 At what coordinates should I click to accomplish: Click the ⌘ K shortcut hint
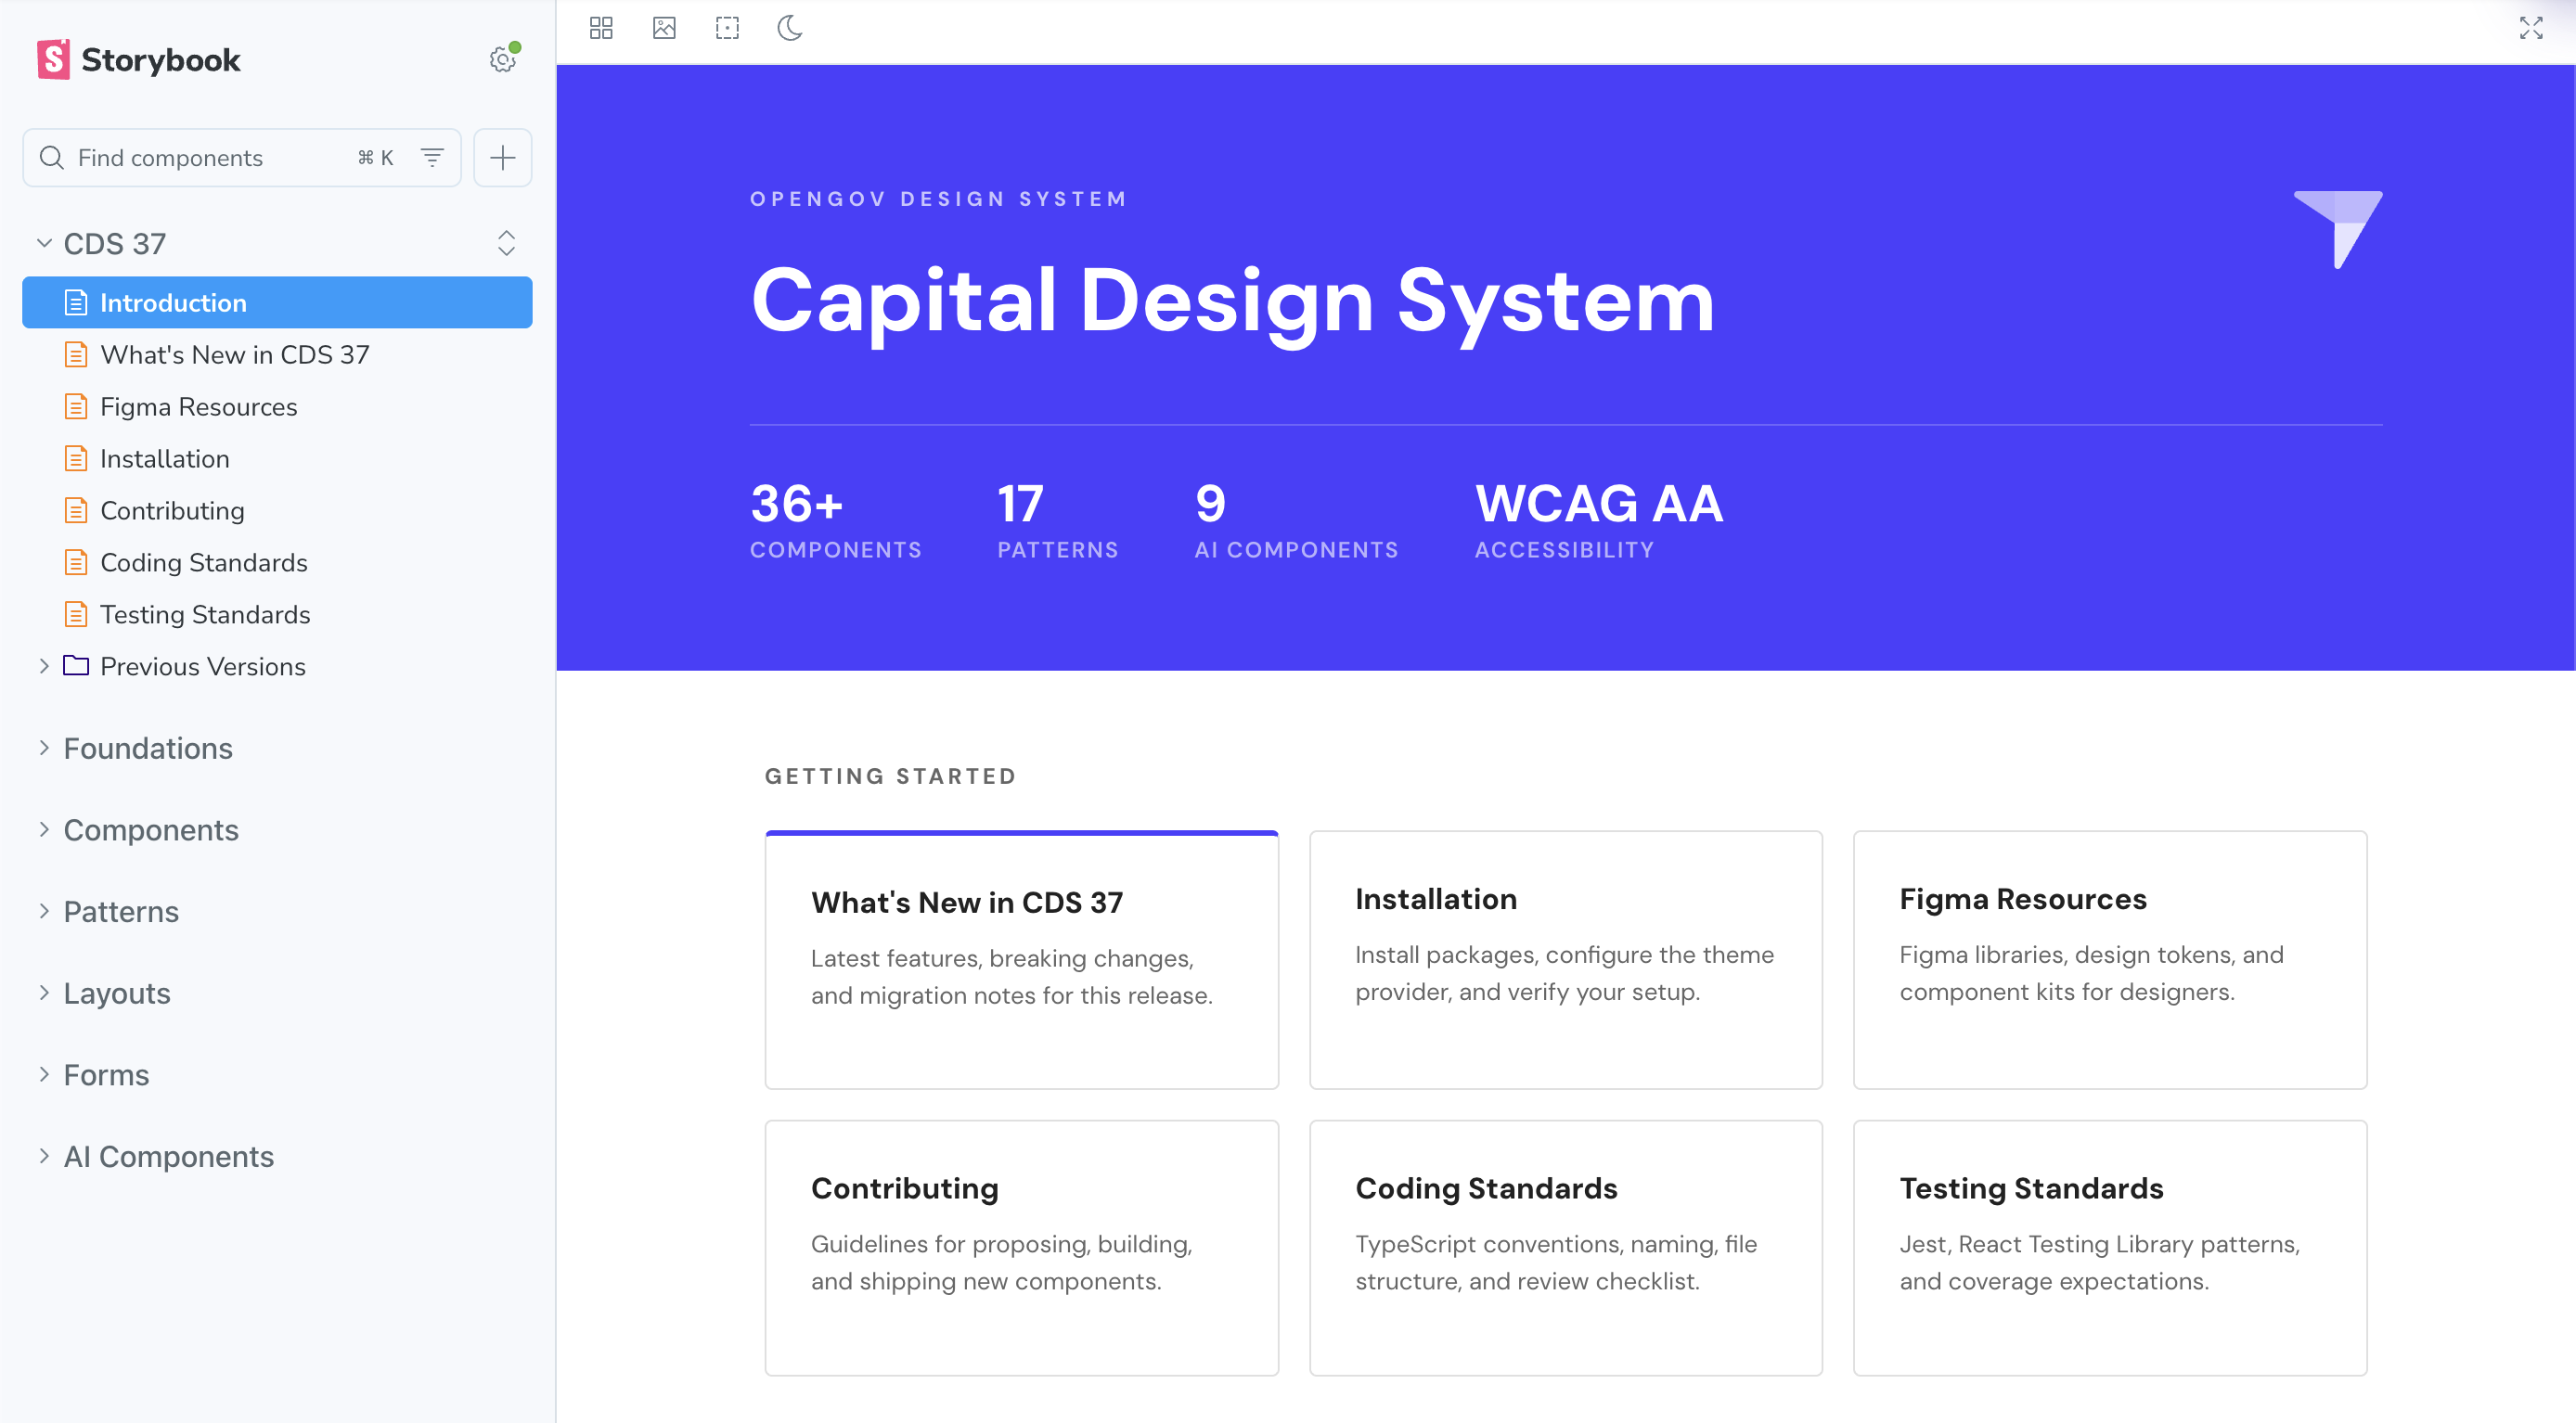376,157
